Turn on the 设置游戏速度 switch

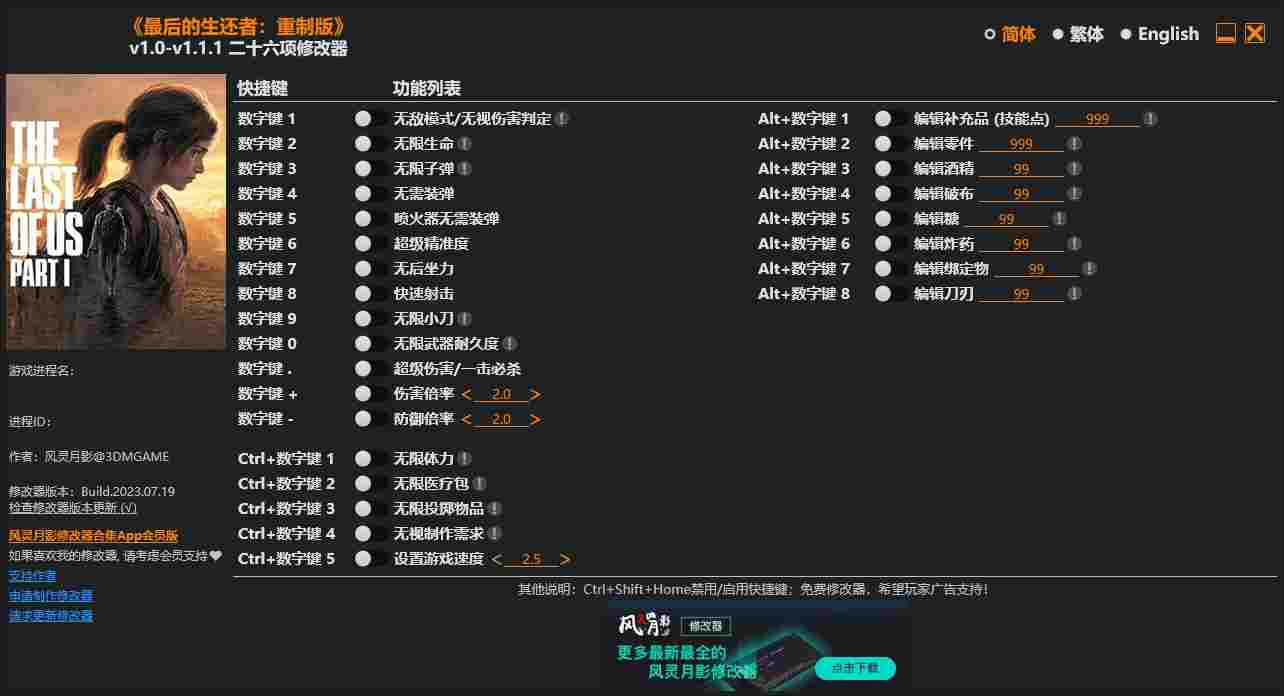tap(371, 559)
